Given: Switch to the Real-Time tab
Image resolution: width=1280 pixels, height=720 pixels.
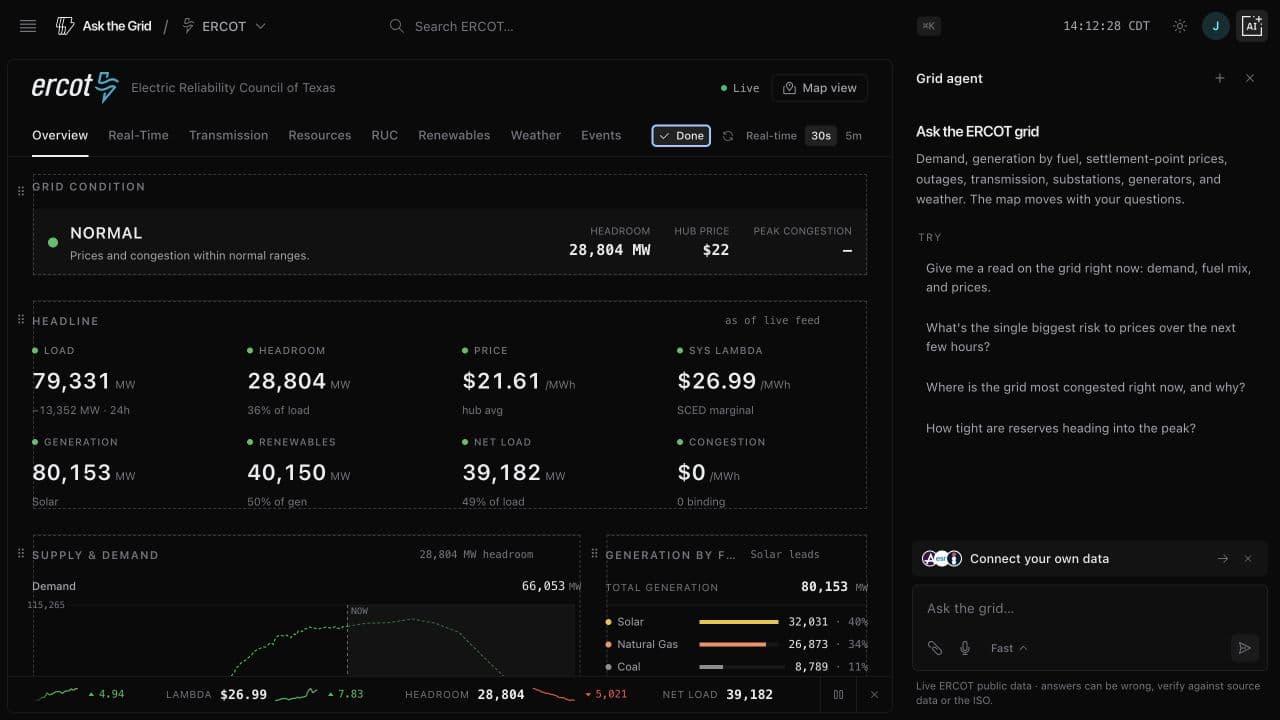Looking at the screenshot, I should coord(138,135).
